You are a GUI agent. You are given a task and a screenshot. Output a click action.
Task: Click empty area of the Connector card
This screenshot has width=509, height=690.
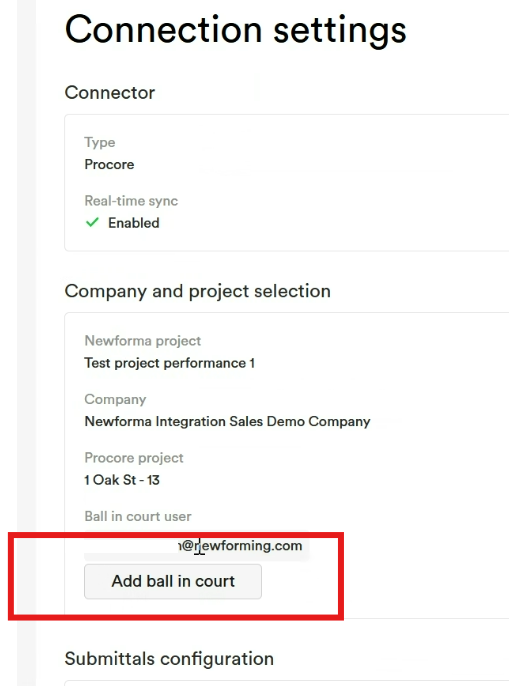330,183
